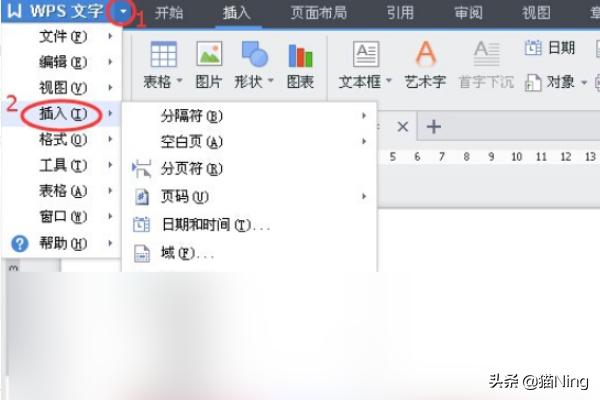Click the blue help question mark icon
This screenshot has height=400, width=600.
coord(20,243)
